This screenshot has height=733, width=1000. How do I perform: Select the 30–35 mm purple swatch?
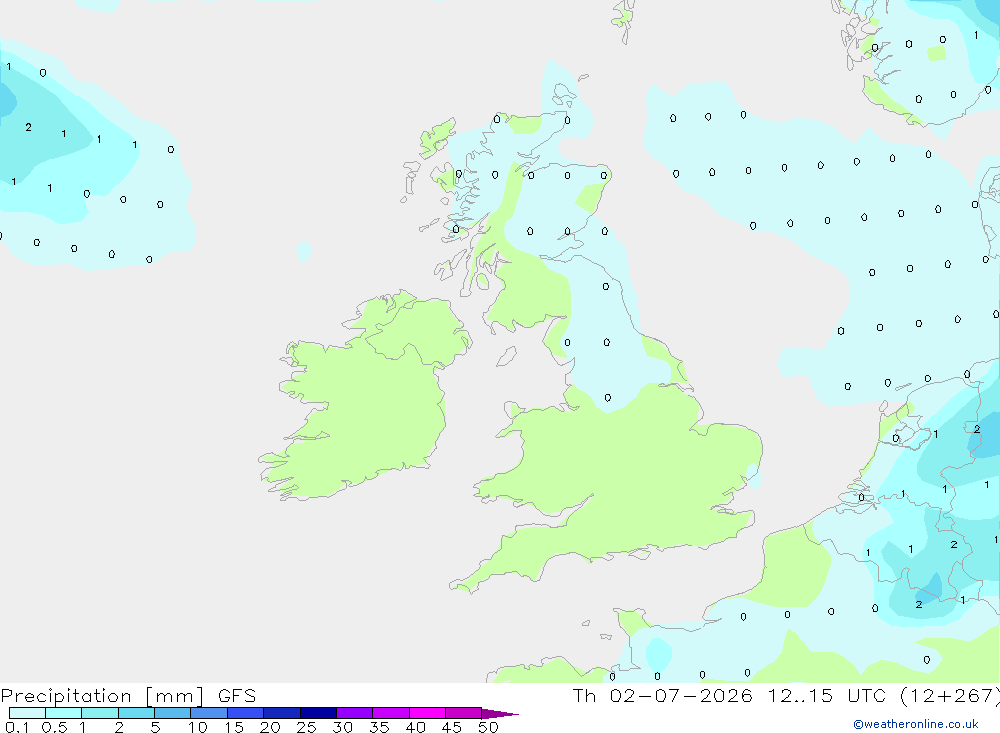[x=354, y=713]
